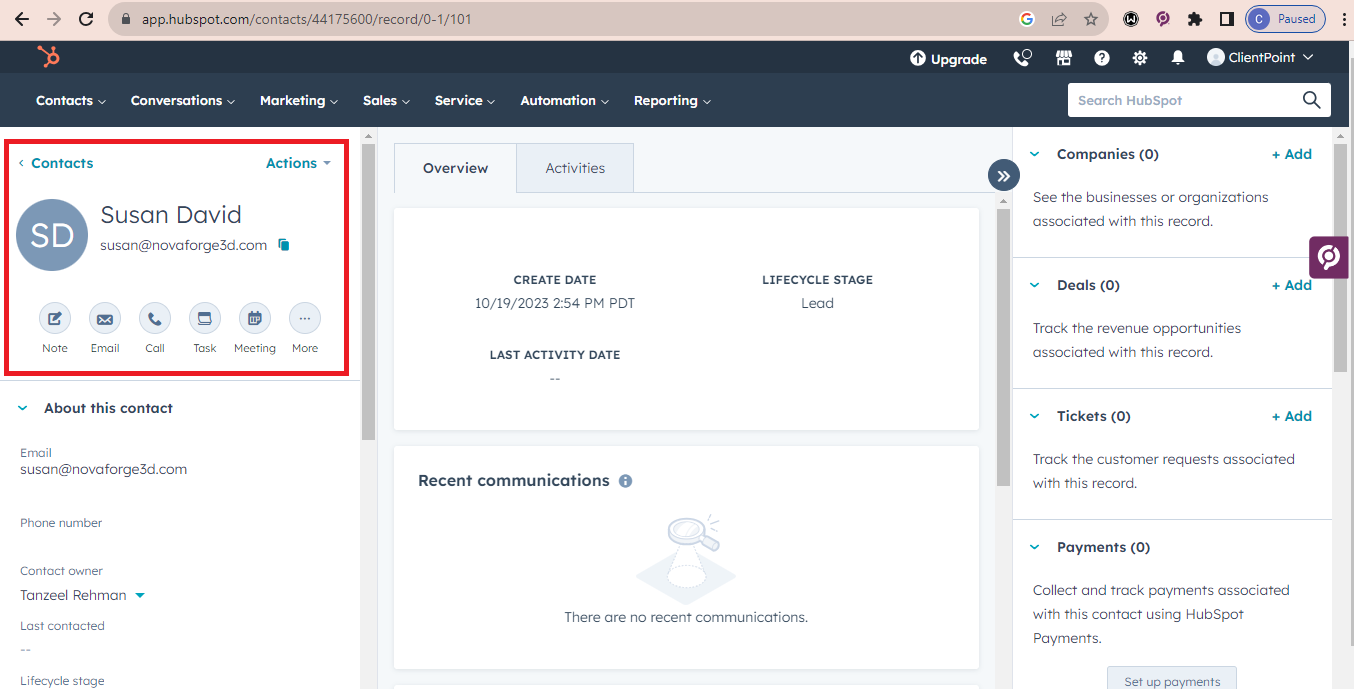Collapse the About this contact section

[23, 408]
